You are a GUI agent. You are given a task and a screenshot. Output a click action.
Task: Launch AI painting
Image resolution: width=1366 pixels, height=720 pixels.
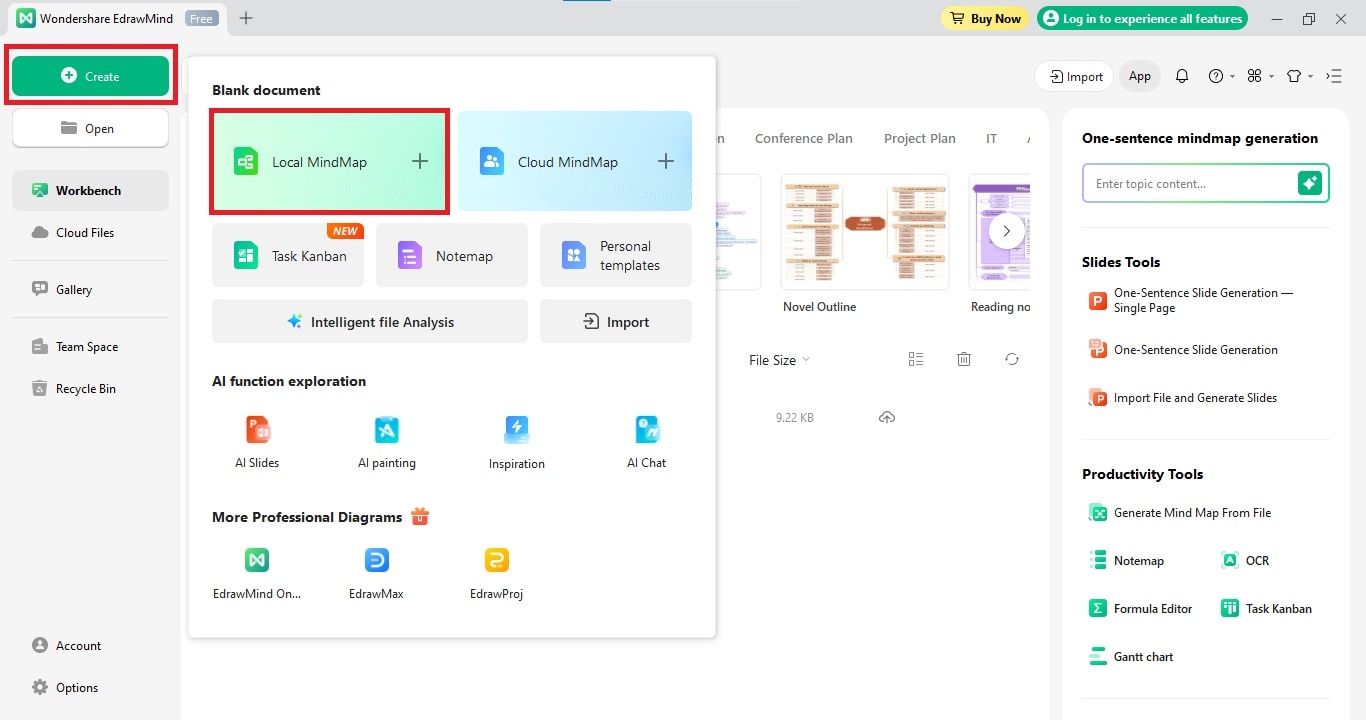click(387, 442)
